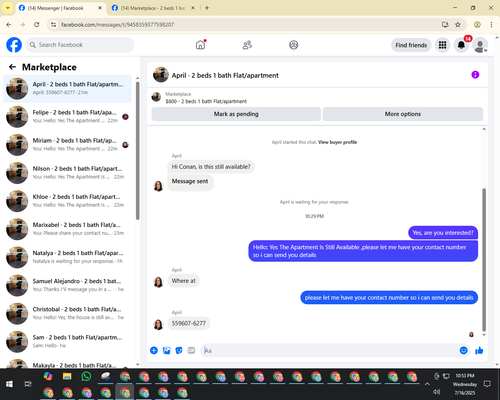Click the volume icon in system tray
Screen dimensions: 500x400
(437, 392)
